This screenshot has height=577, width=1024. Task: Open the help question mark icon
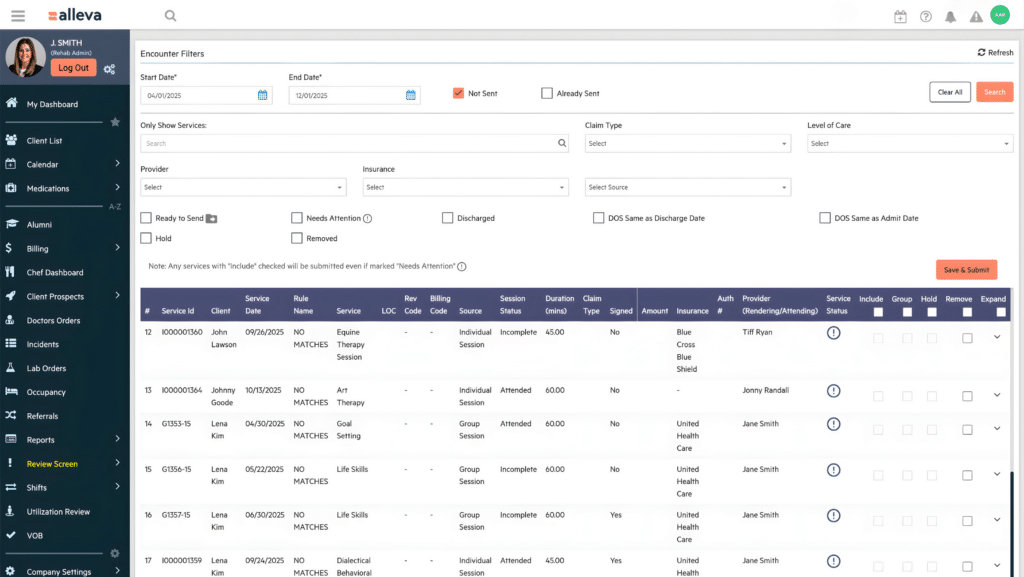pyautogui.click(x=925, y=16)
